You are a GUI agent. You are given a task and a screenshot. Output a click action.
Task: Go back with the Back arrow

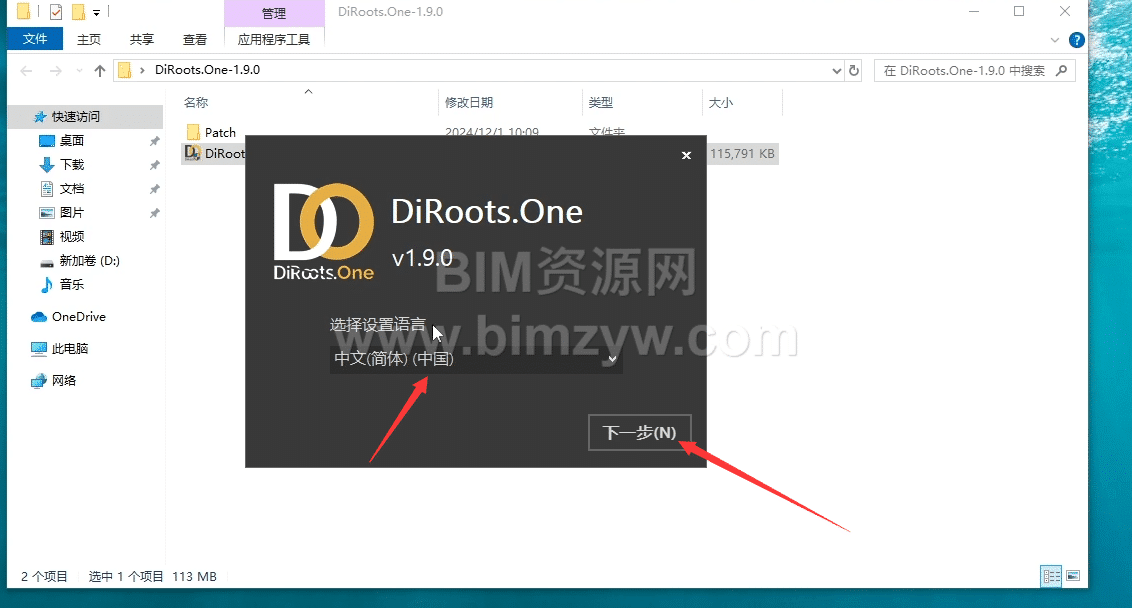point(27,70)
